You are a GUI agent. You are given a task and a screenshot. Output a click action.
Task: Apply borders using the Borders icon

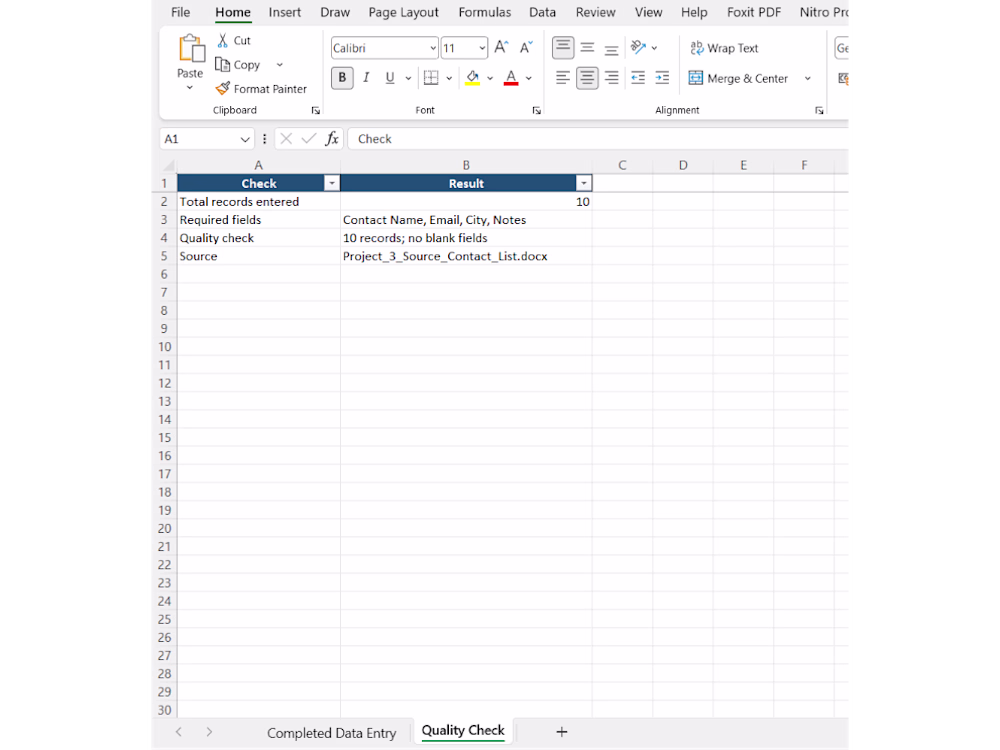click(431, 78)
